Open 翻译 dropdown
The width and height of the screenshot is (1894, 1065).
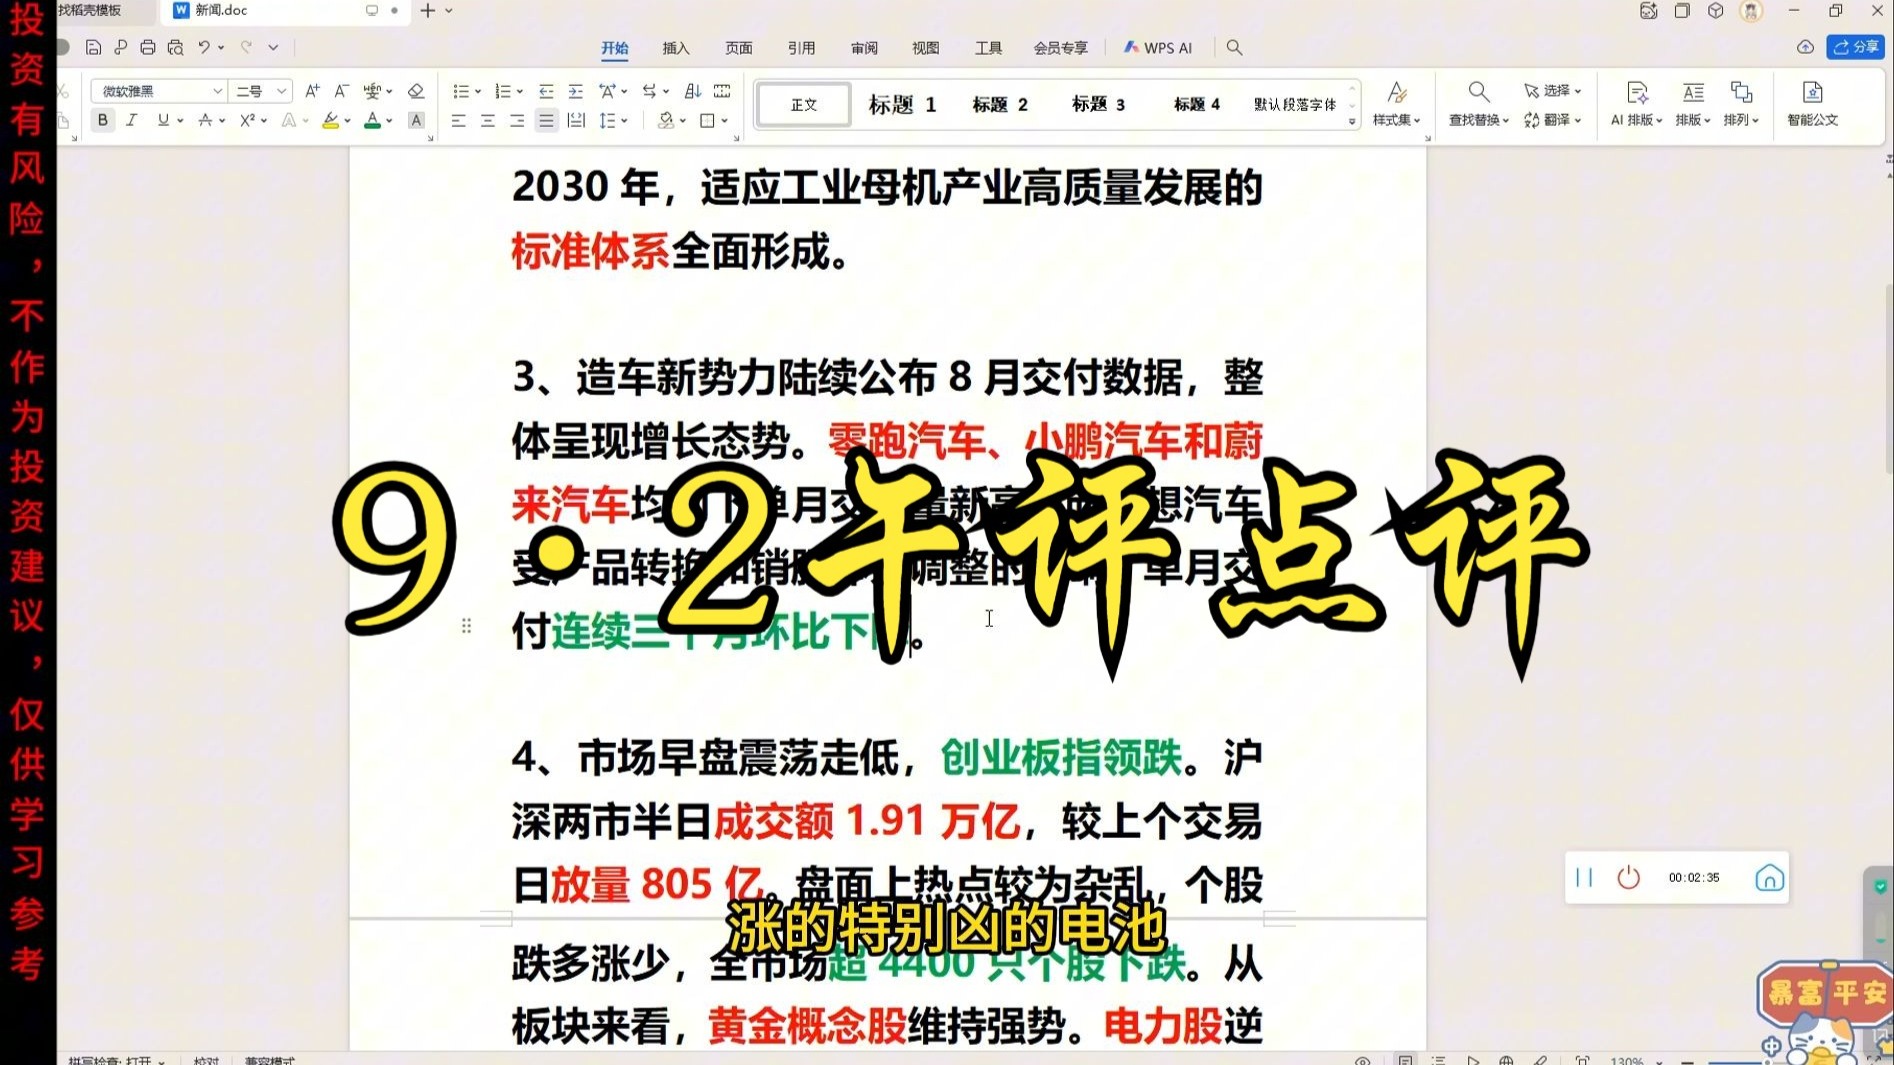1552,120
